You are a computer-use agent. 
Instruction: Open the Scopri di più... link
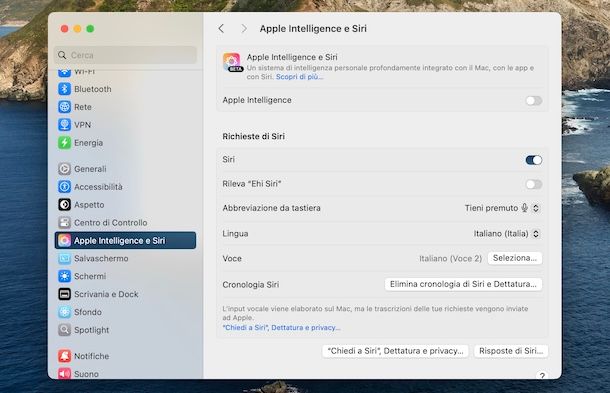pyautogui.click(x=300, y=77)
